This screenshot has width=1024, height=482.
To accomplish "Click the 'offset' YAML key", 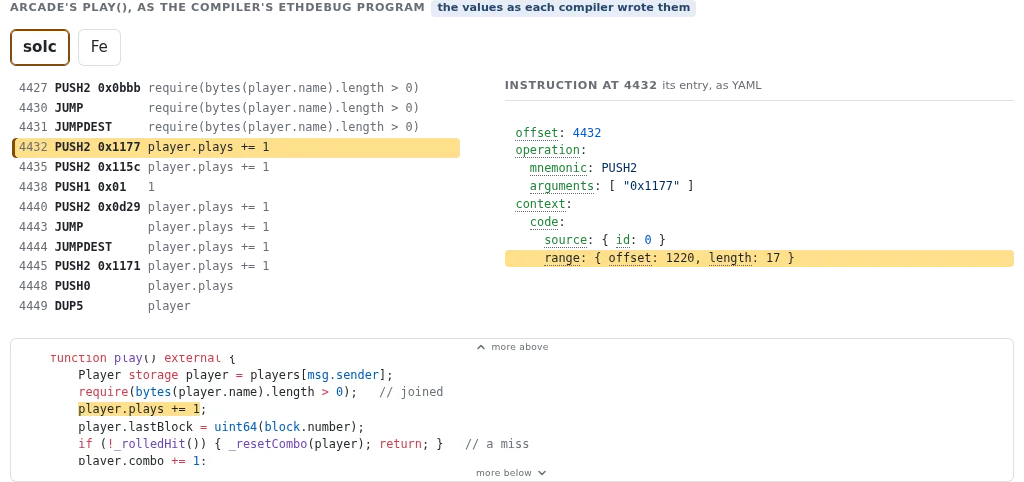I will point(537,133).
